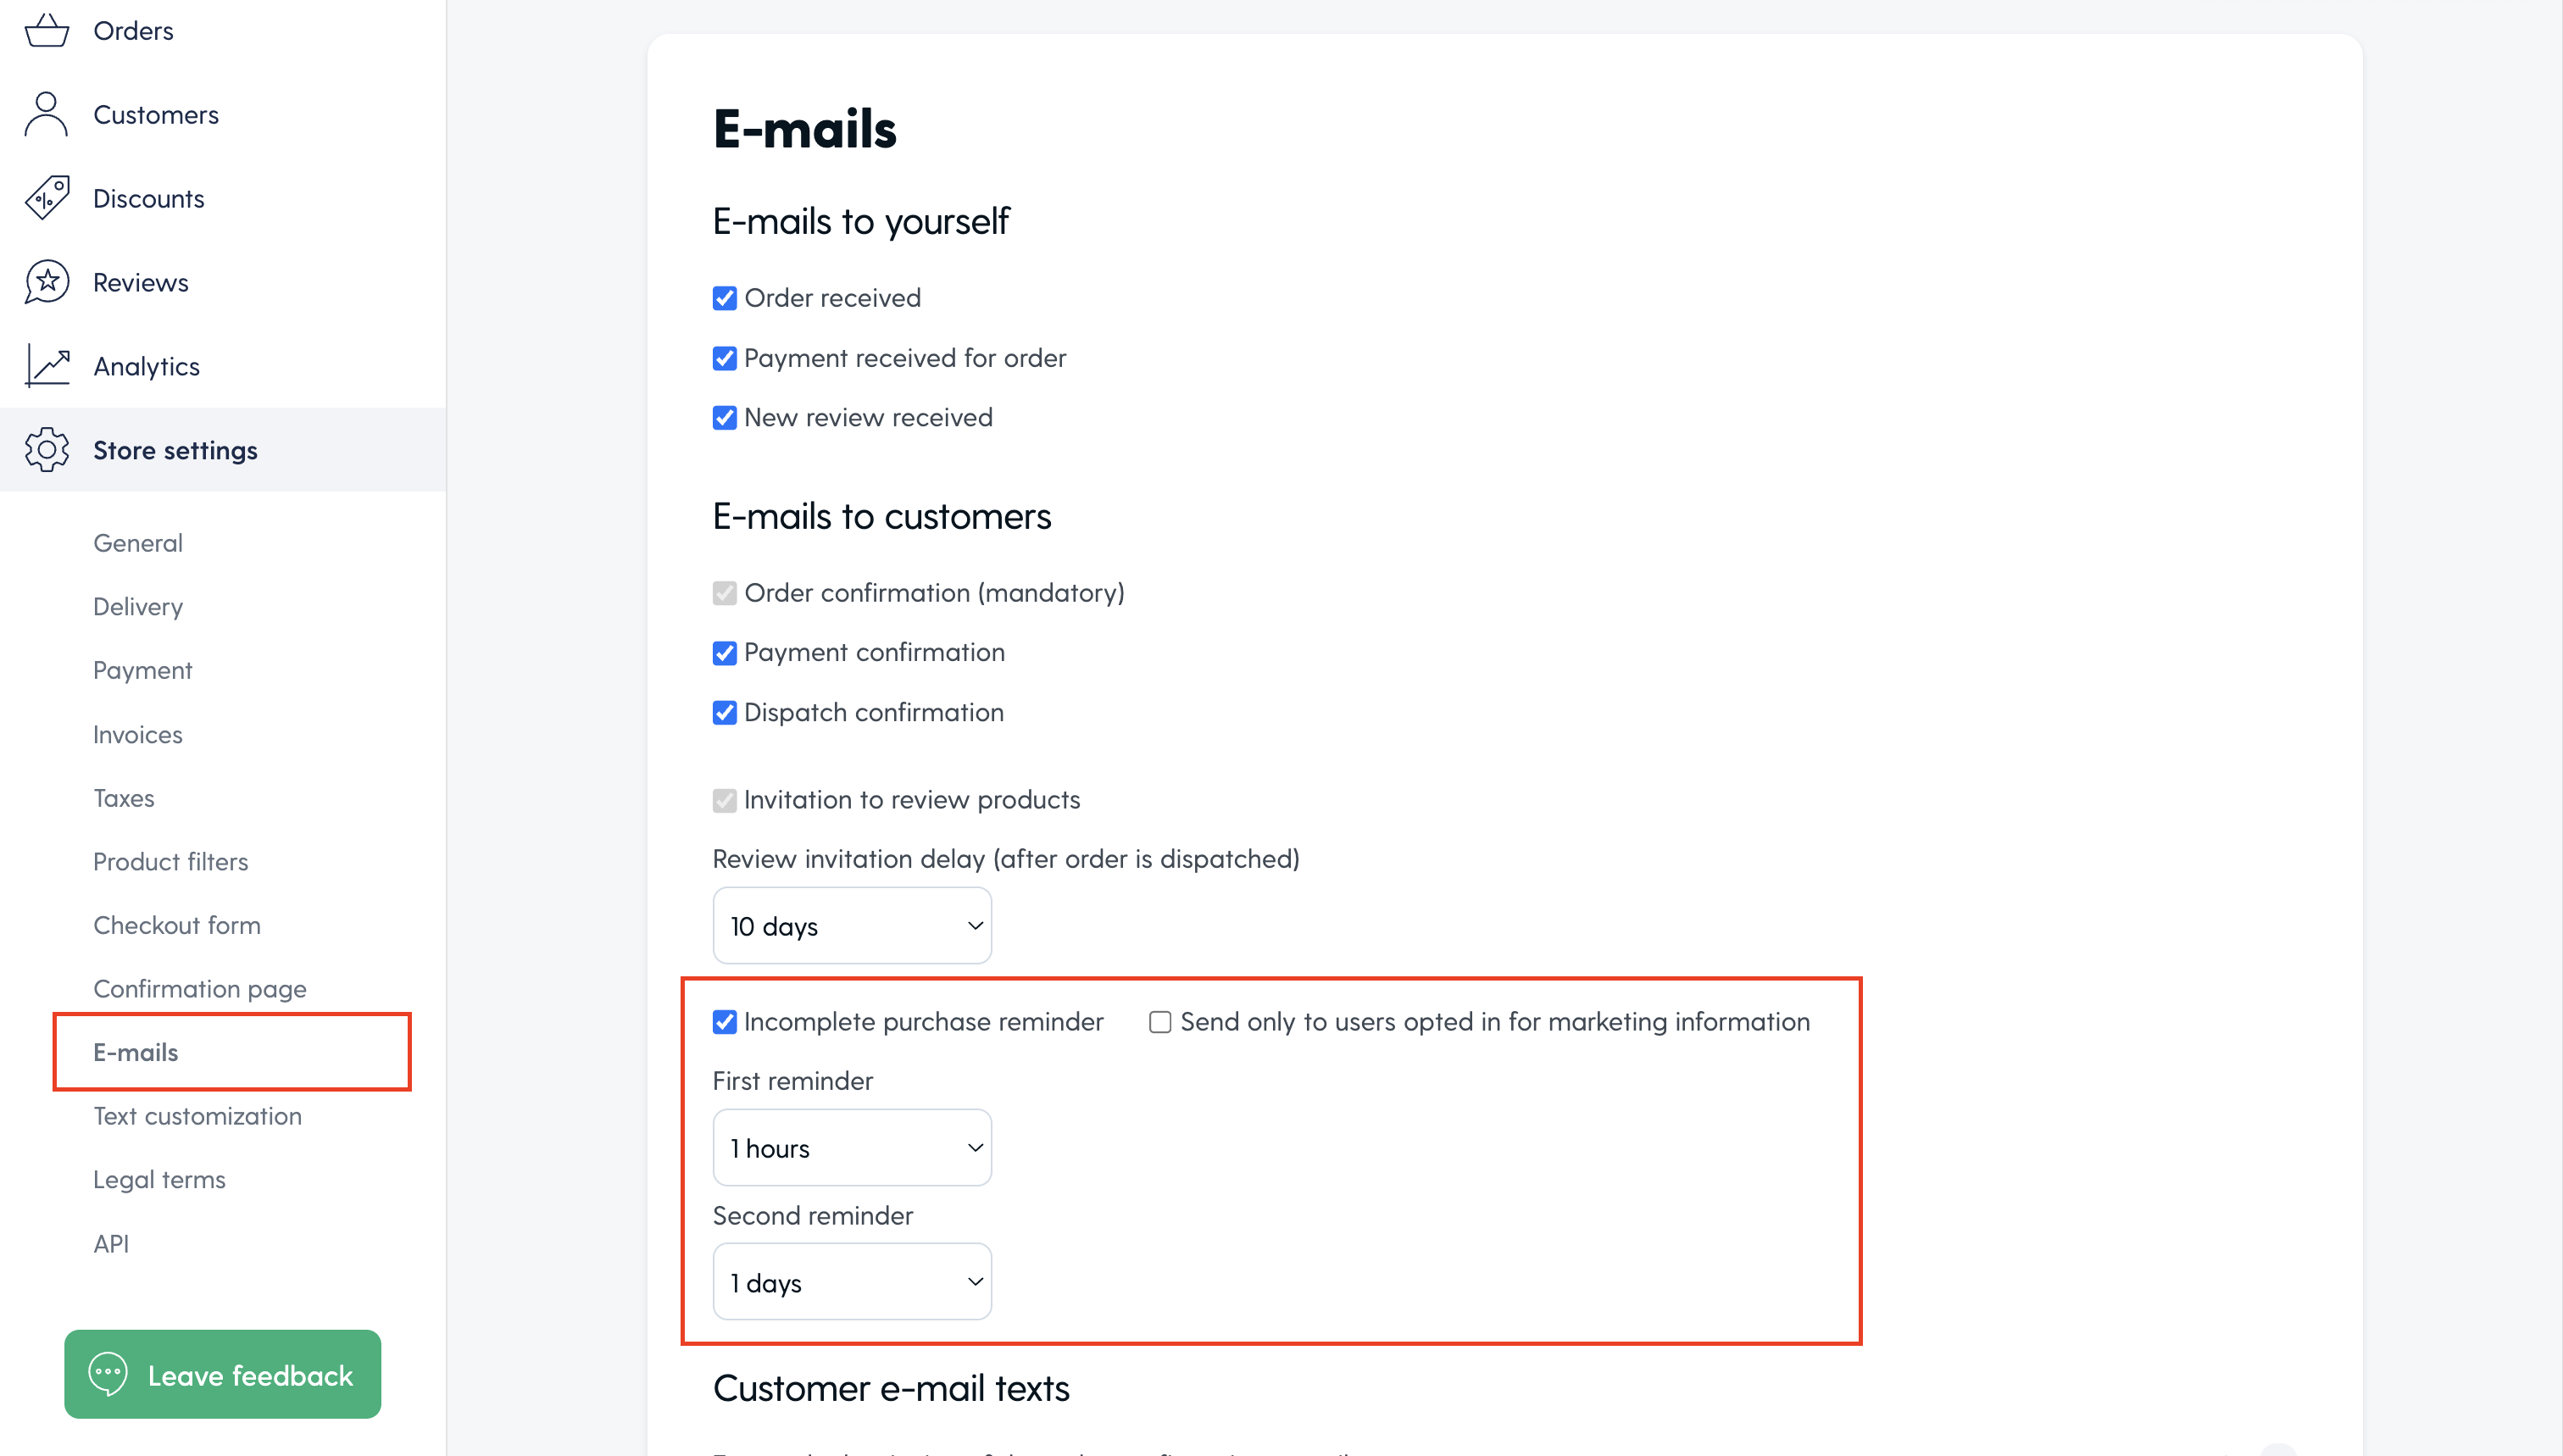Select the Checkout form settings item
The height and width of the screenshot is (1456, 2563).
tap(177, 925)
